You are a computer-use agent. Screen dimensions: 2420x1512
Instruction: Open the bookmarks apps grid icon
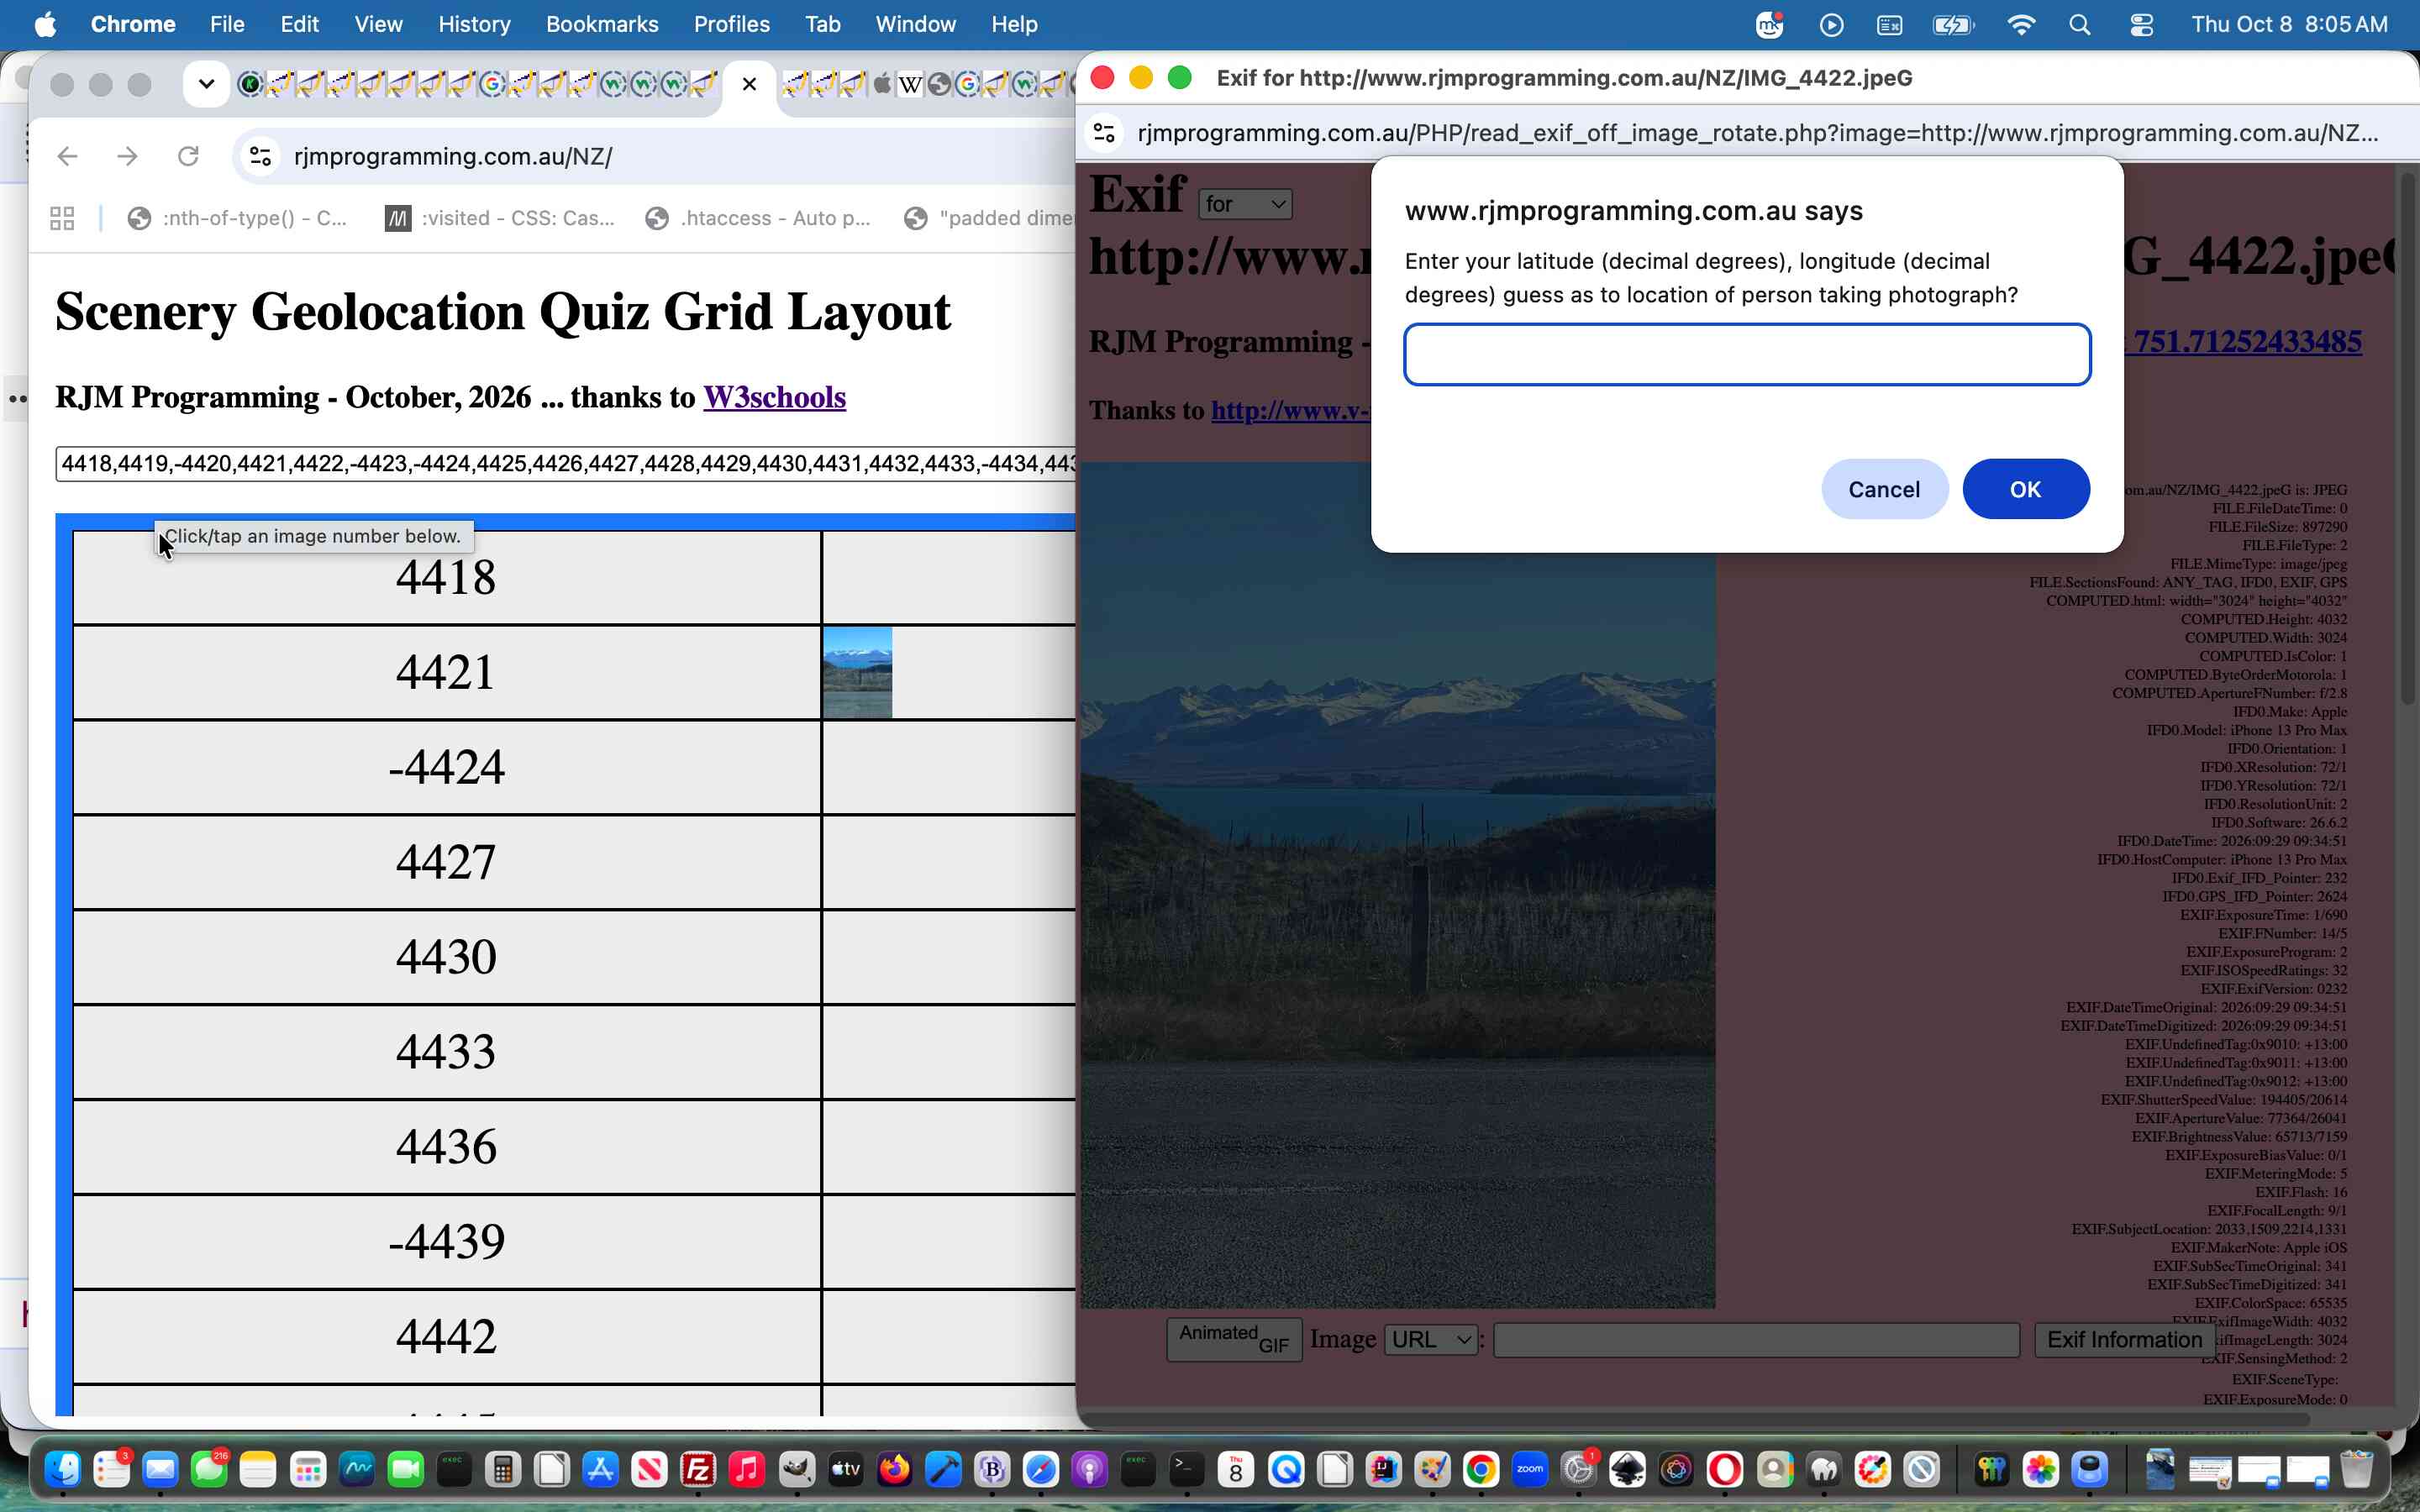[x=62, y=218]
